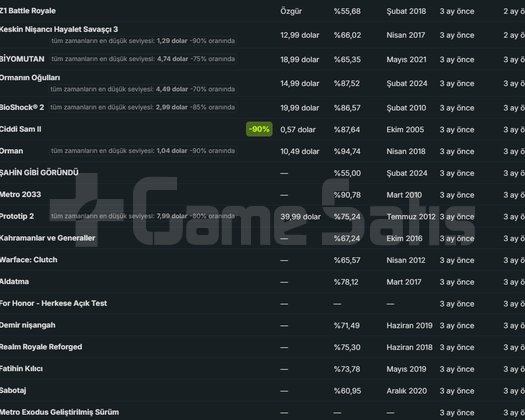This screenshot has width=525, height=420.
Task: Click the Keskin Nişancı Hayalet Savaşçı 3 title
Action: click(x=59, y=29)
